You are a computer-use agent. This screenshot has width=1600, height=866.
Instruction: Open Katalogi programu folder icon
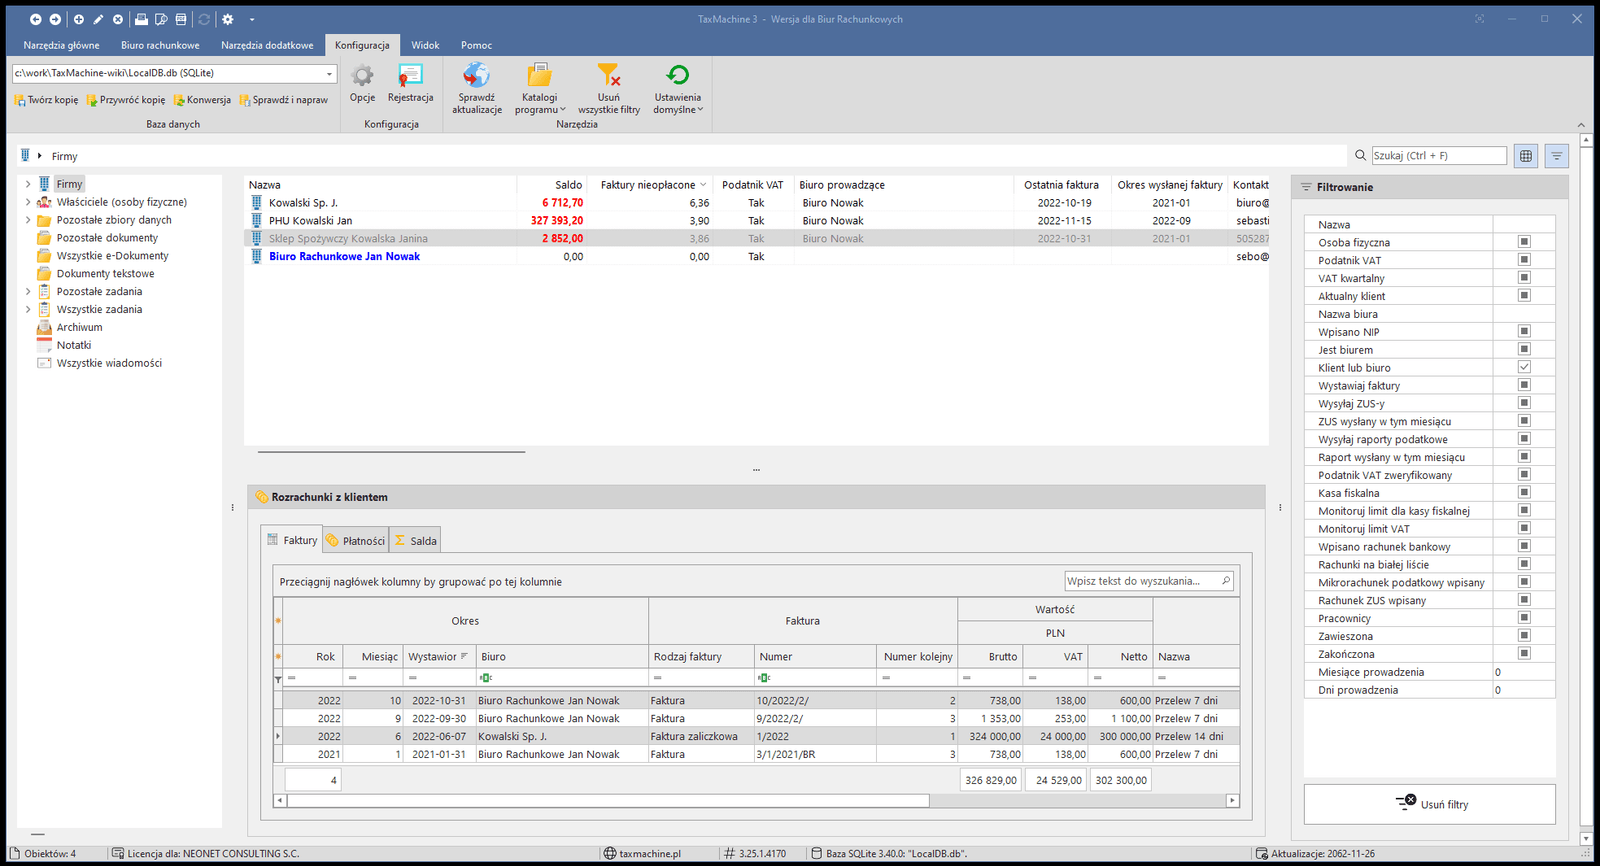(539, 76)
